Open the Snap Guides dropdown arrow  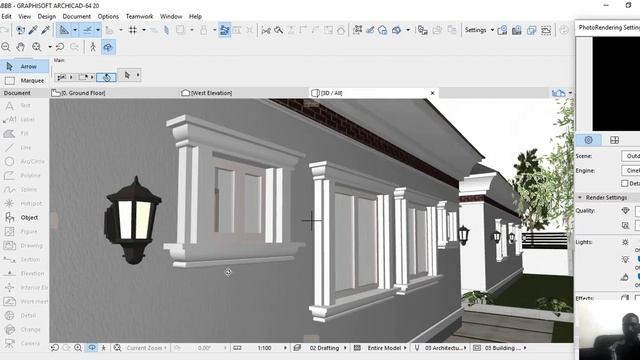point(98,30)
